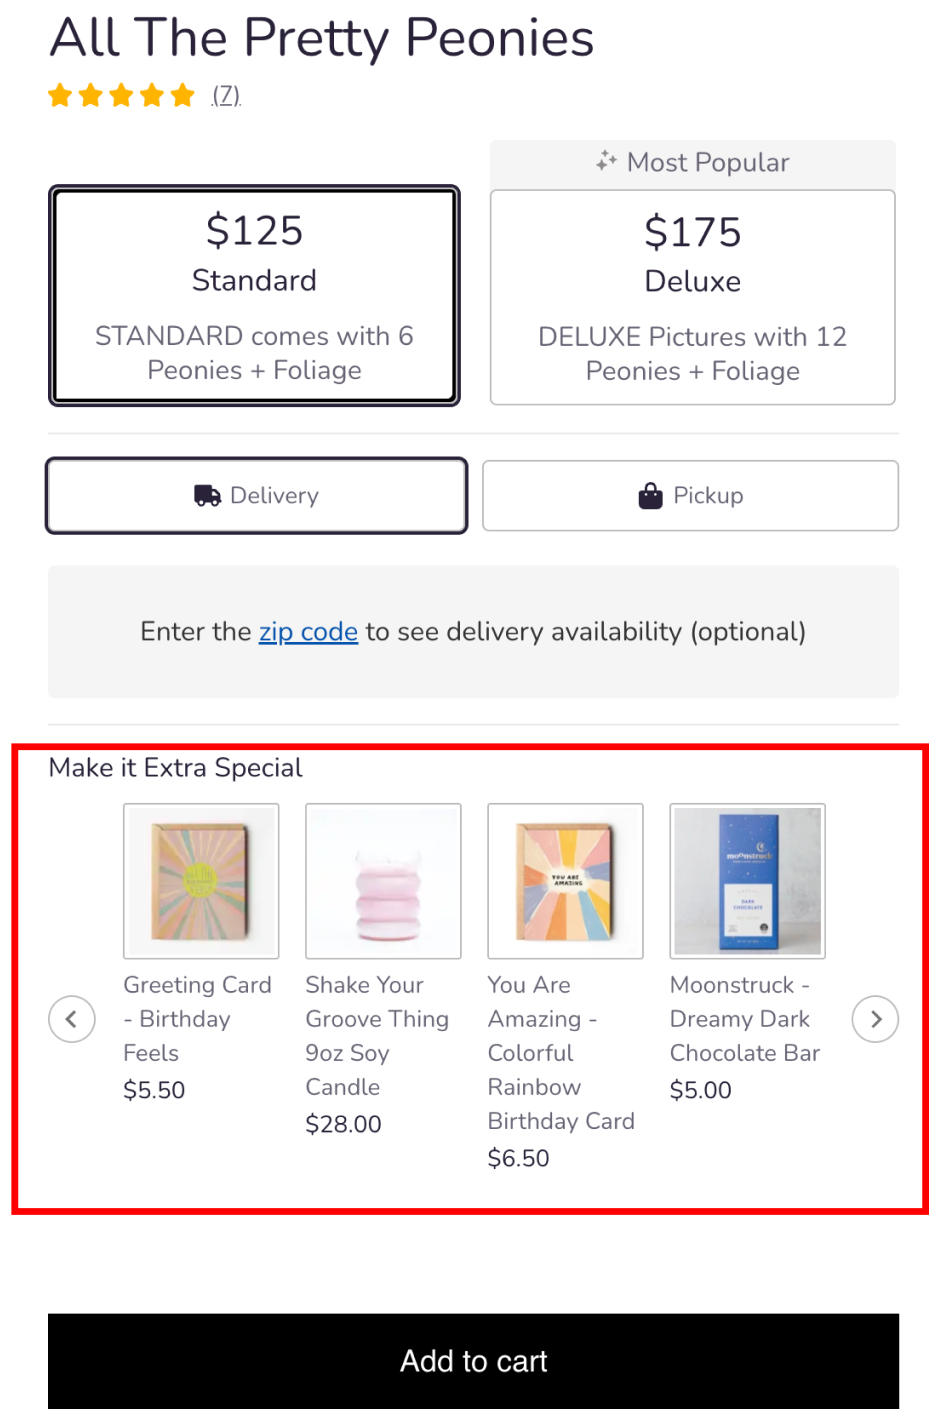Click the pickup shopping bag icon
942x1426 pixels.
point(650,496)
